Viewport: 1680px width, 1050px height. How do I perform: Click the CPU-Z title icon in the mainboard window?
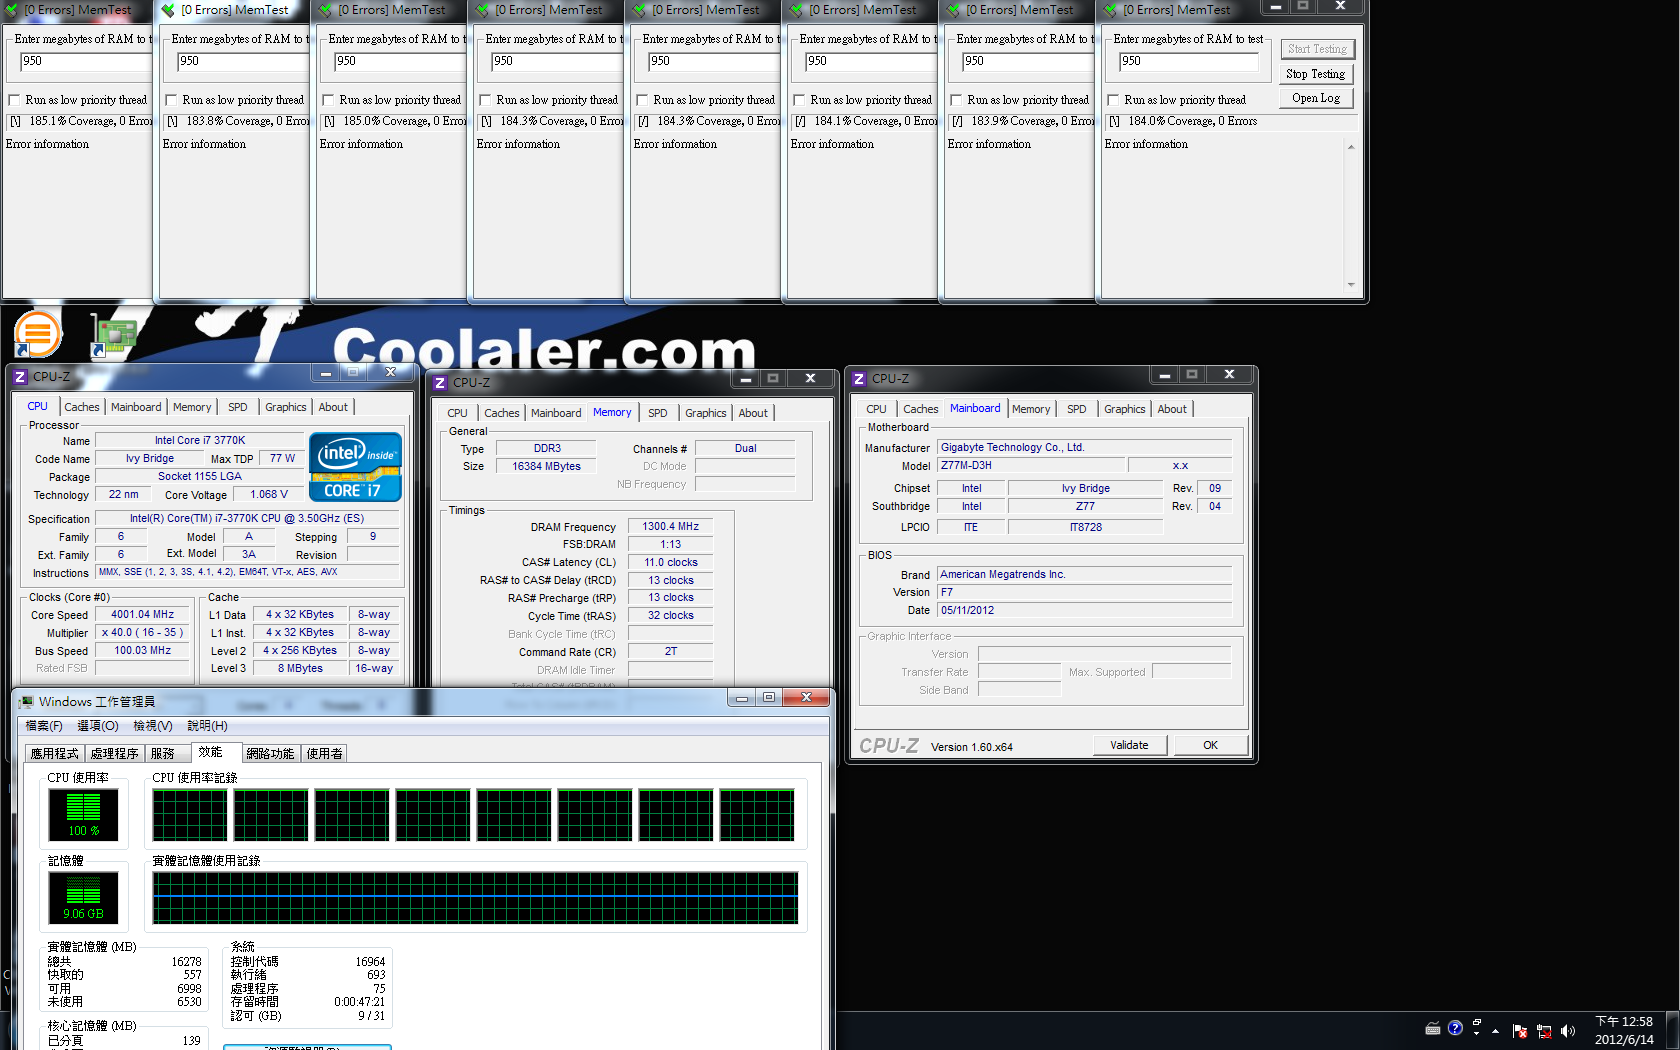(859, 379)
